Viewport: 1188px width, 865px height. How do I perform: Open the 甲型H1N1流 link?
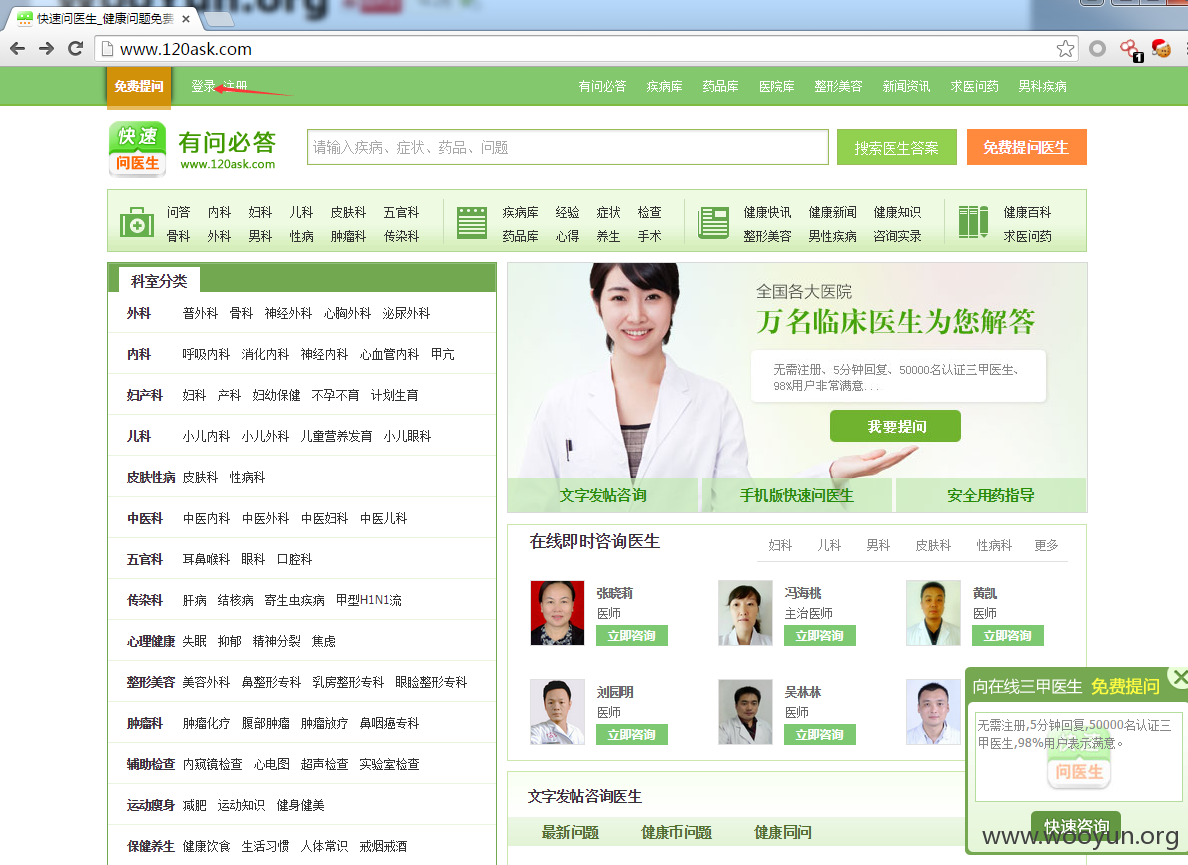point(369,601)
